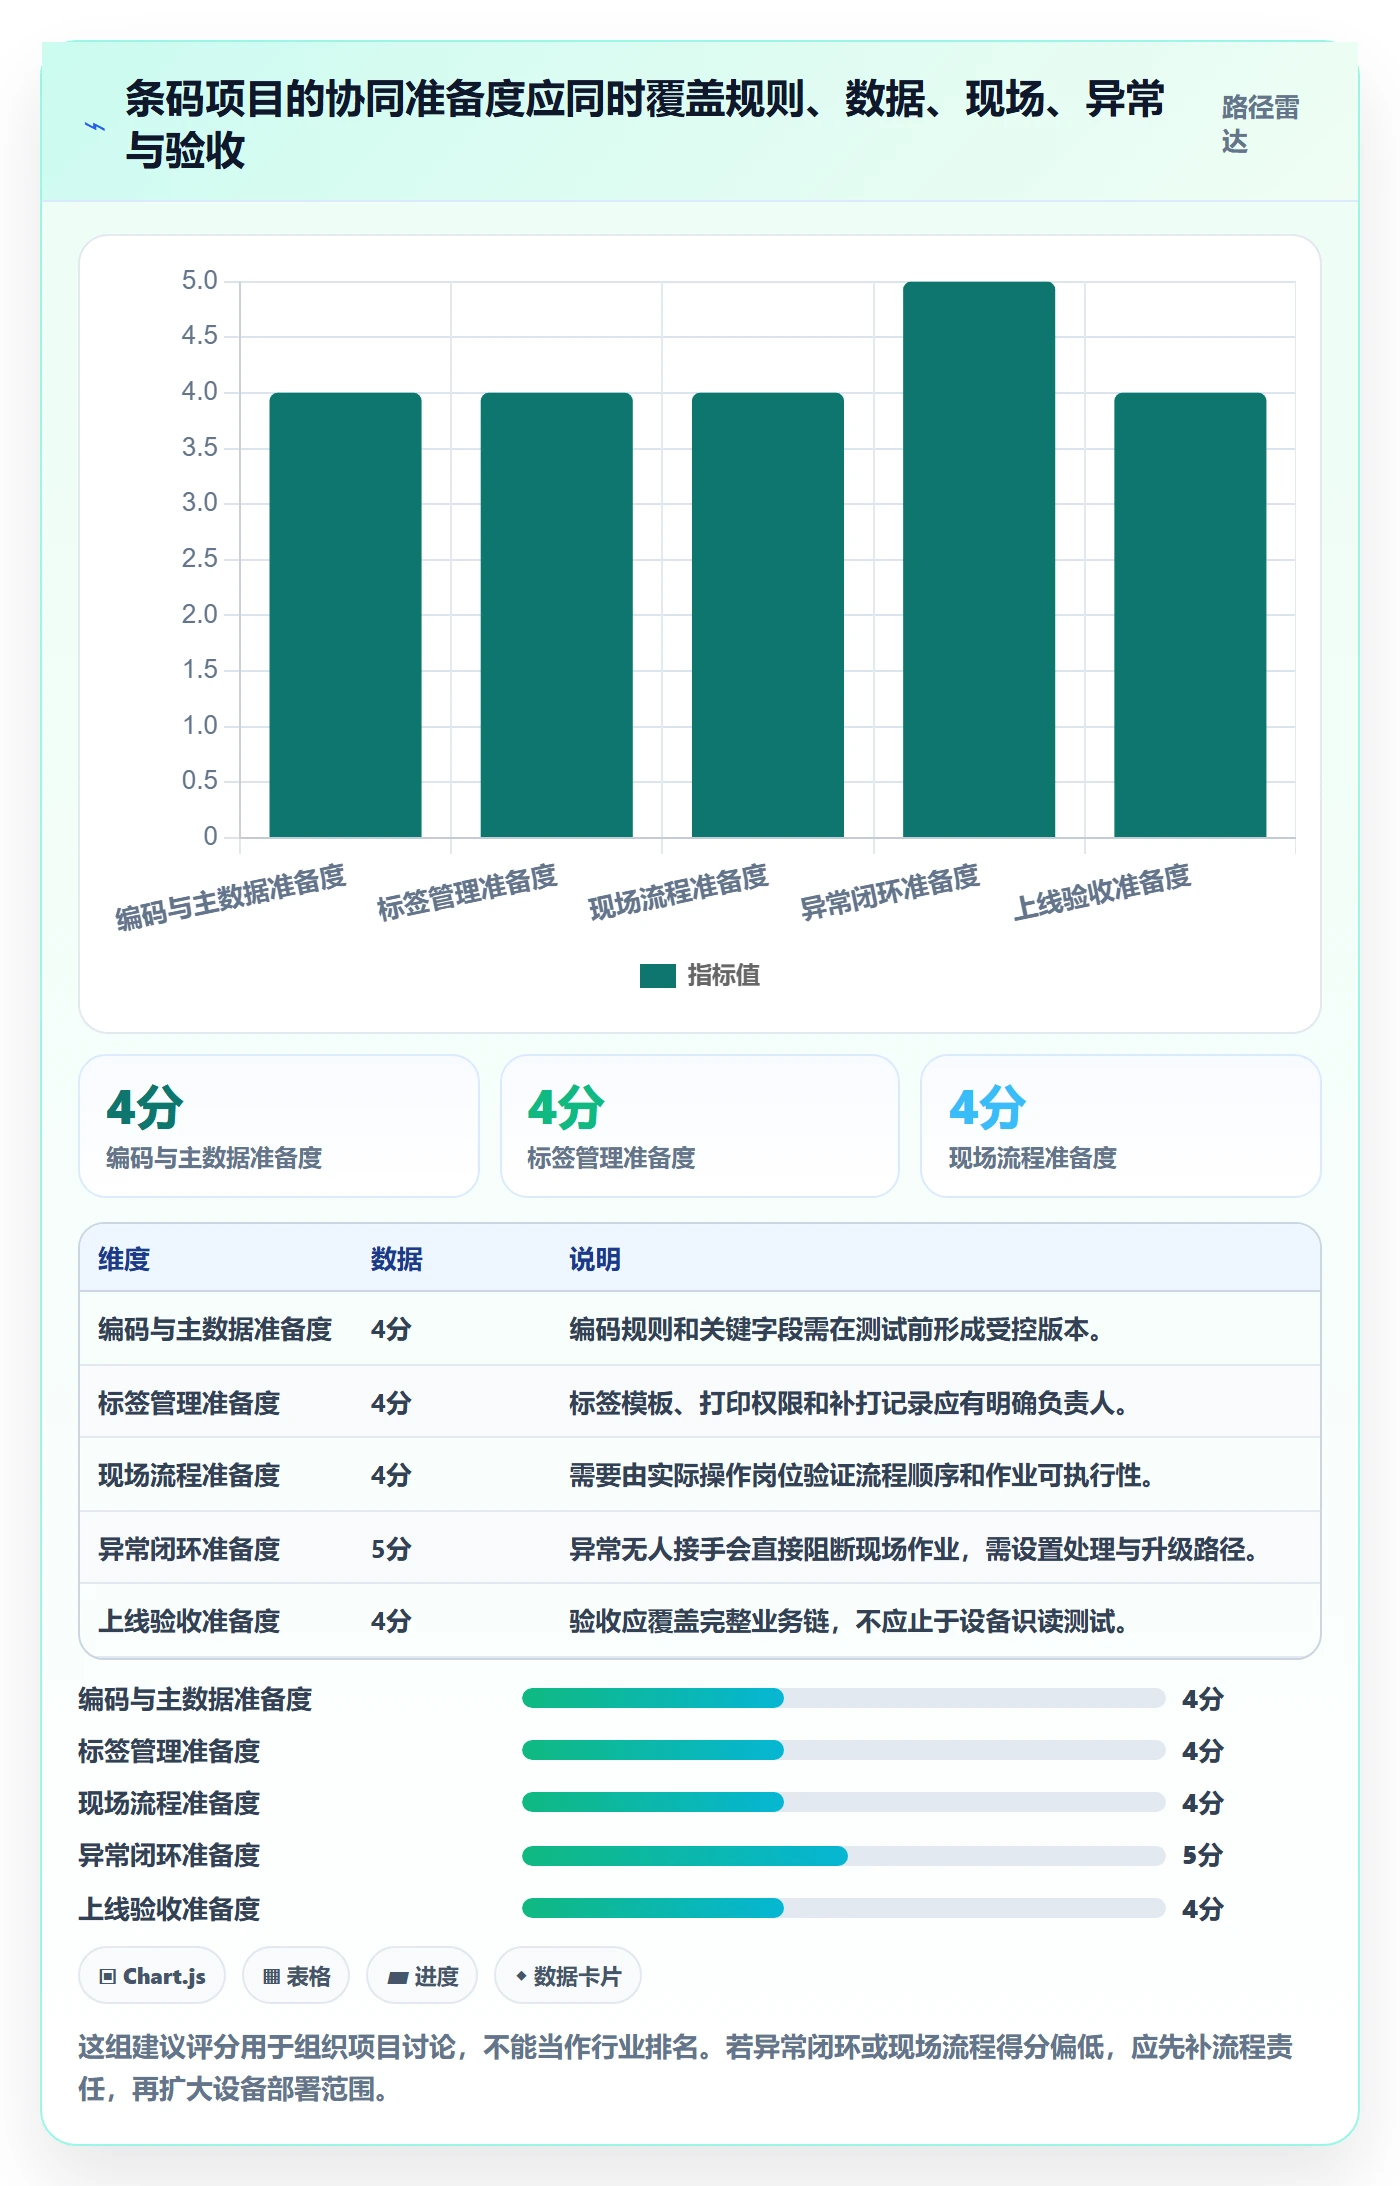Click the 标签管理准备度 x-axis label
Screen dimensions: 1400x2186
[467, 892]
